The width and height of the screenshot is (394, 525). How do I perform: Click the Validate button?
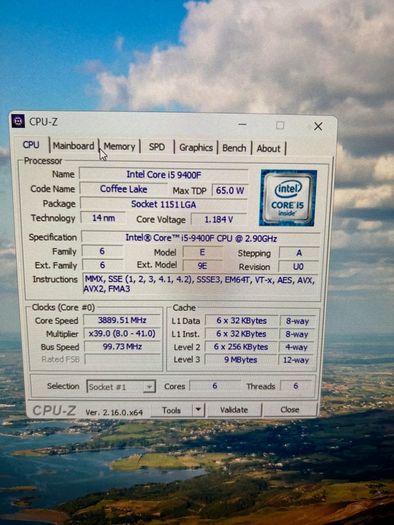[x=234, y=410]
